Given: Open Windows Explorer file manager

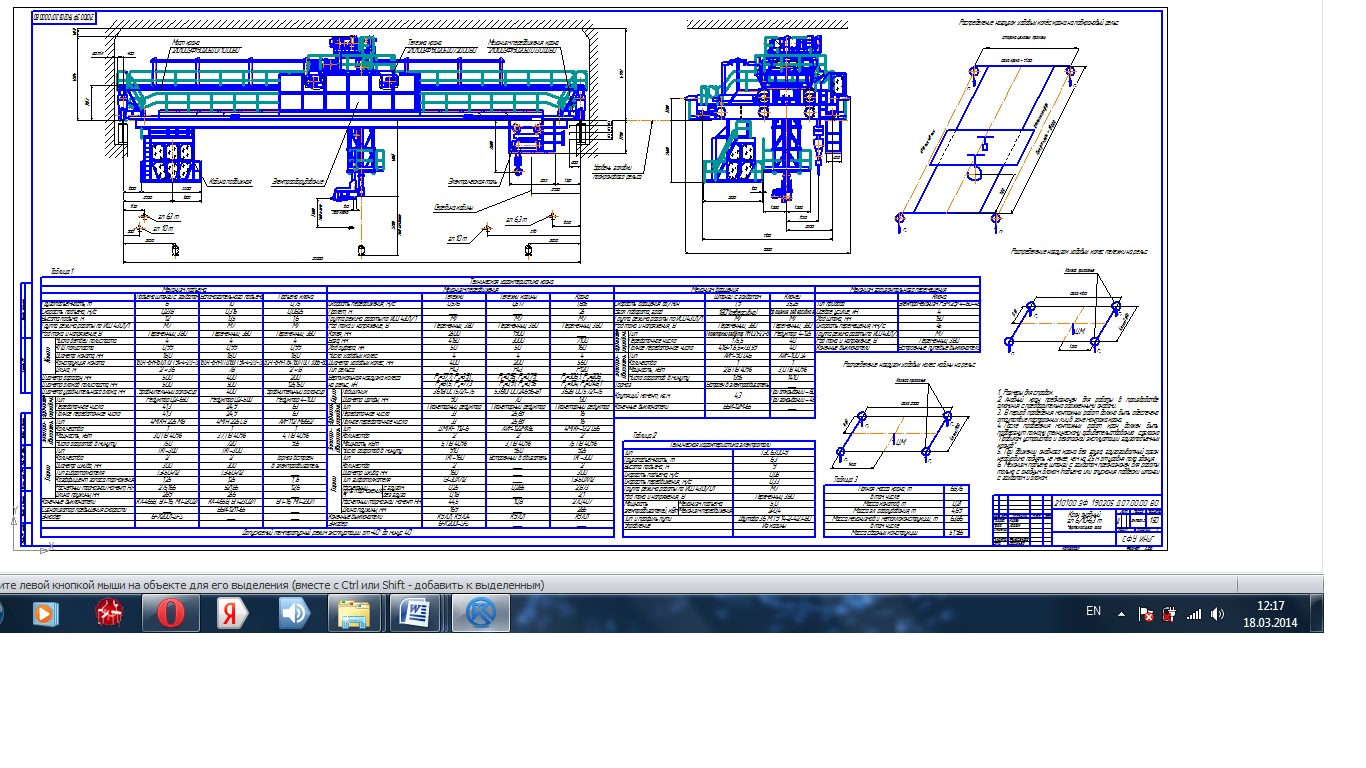Looking at the screenshot, I should pyautogui.click(x=356, y=612).
